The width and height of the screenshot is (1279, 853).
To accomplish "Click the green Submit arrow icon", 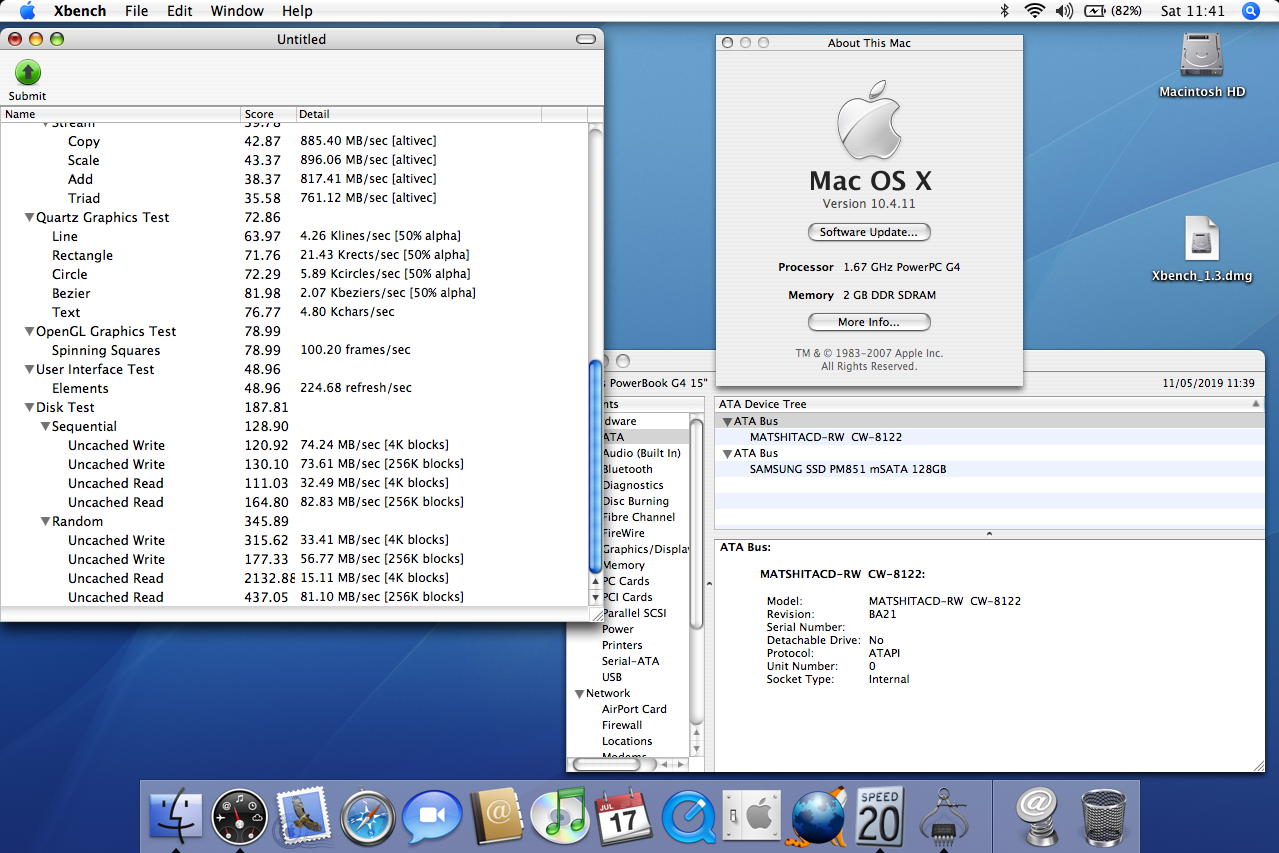I will [x=27, y=73].
